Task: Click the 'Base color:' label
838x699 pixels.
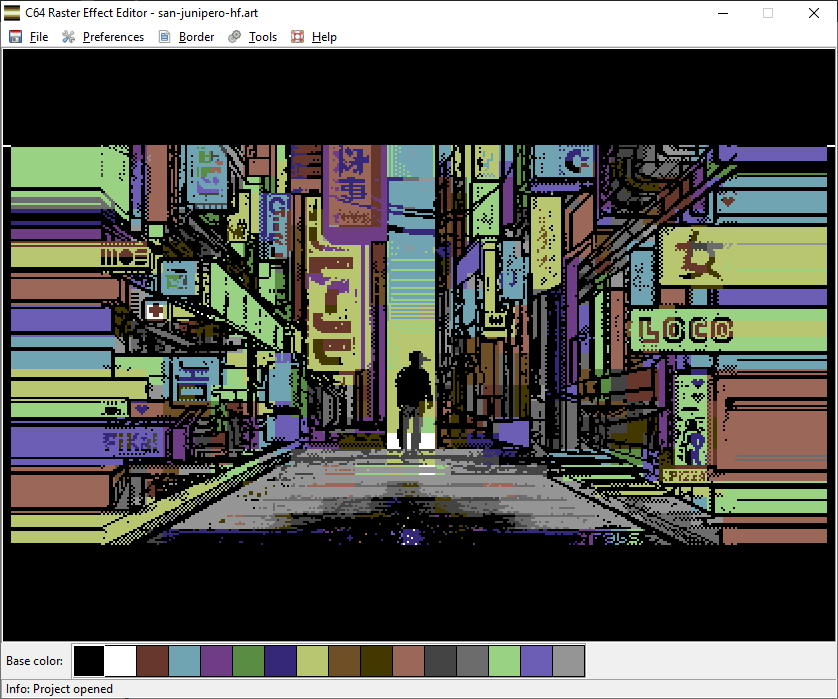Action: tap(34, 661)
